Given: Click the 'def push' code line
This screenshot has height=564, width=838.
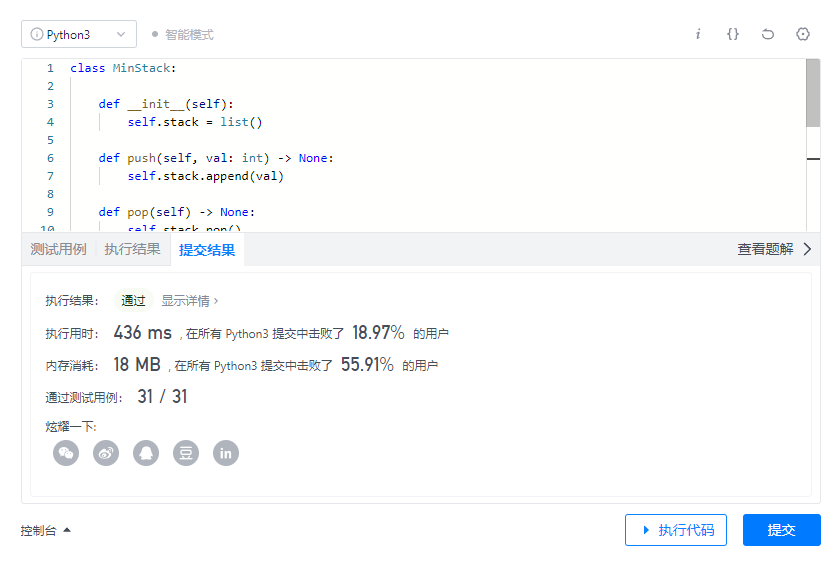Looking at the screenshot, I should pos(216,158).
